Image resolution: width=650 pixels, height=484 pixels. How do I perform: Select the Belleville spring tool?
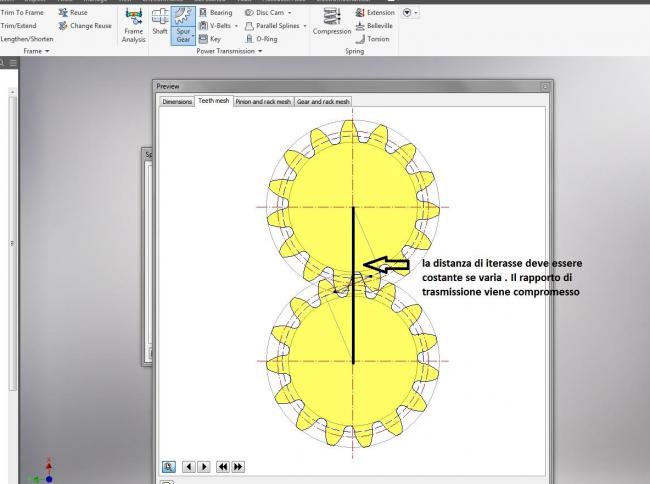tap(373, 26)
